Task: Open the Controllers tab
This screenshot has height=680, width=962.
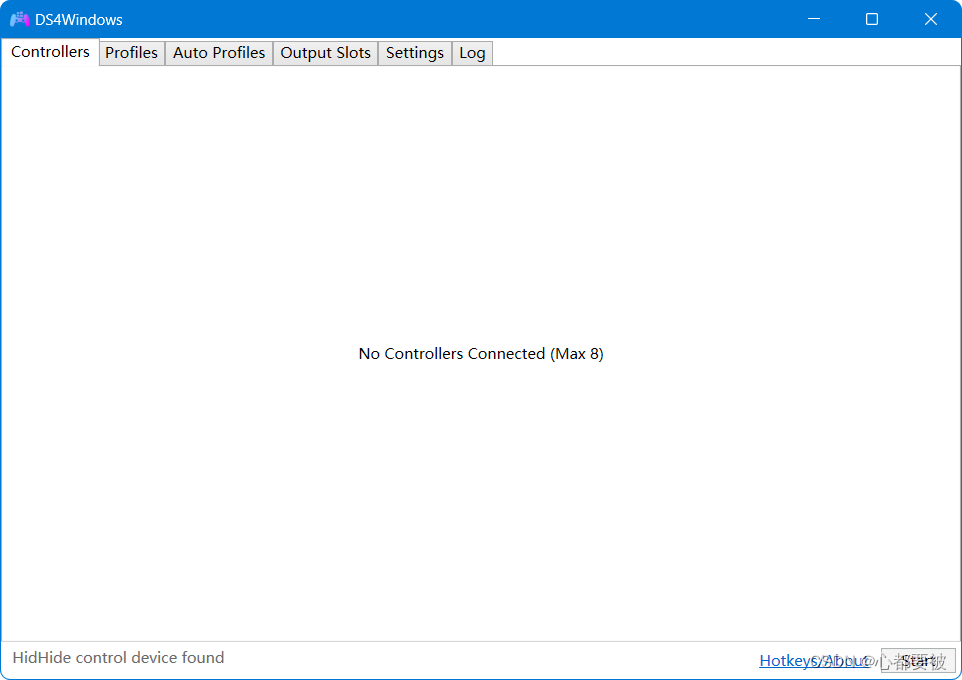Action: (x=50, y=52)
